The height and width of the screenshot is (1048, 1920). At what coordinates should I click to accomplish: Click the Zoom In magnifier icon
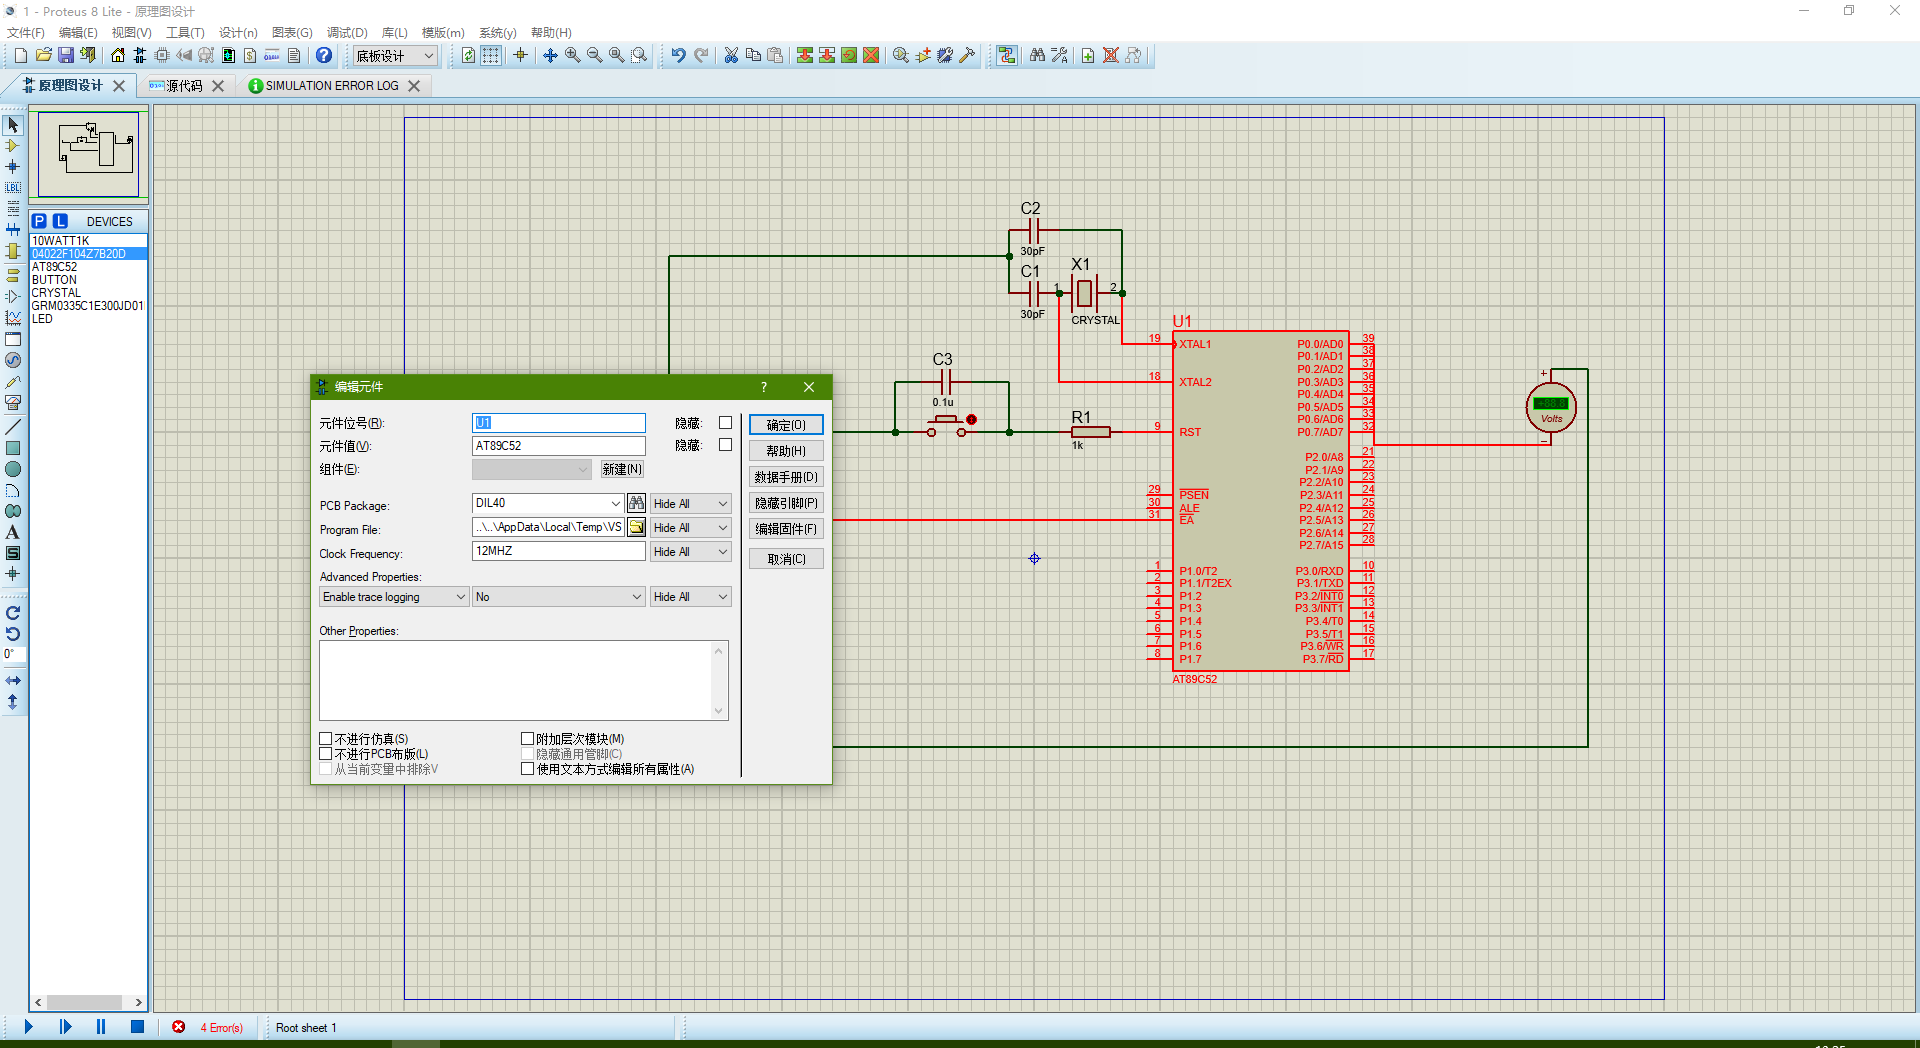pos(573,55)
